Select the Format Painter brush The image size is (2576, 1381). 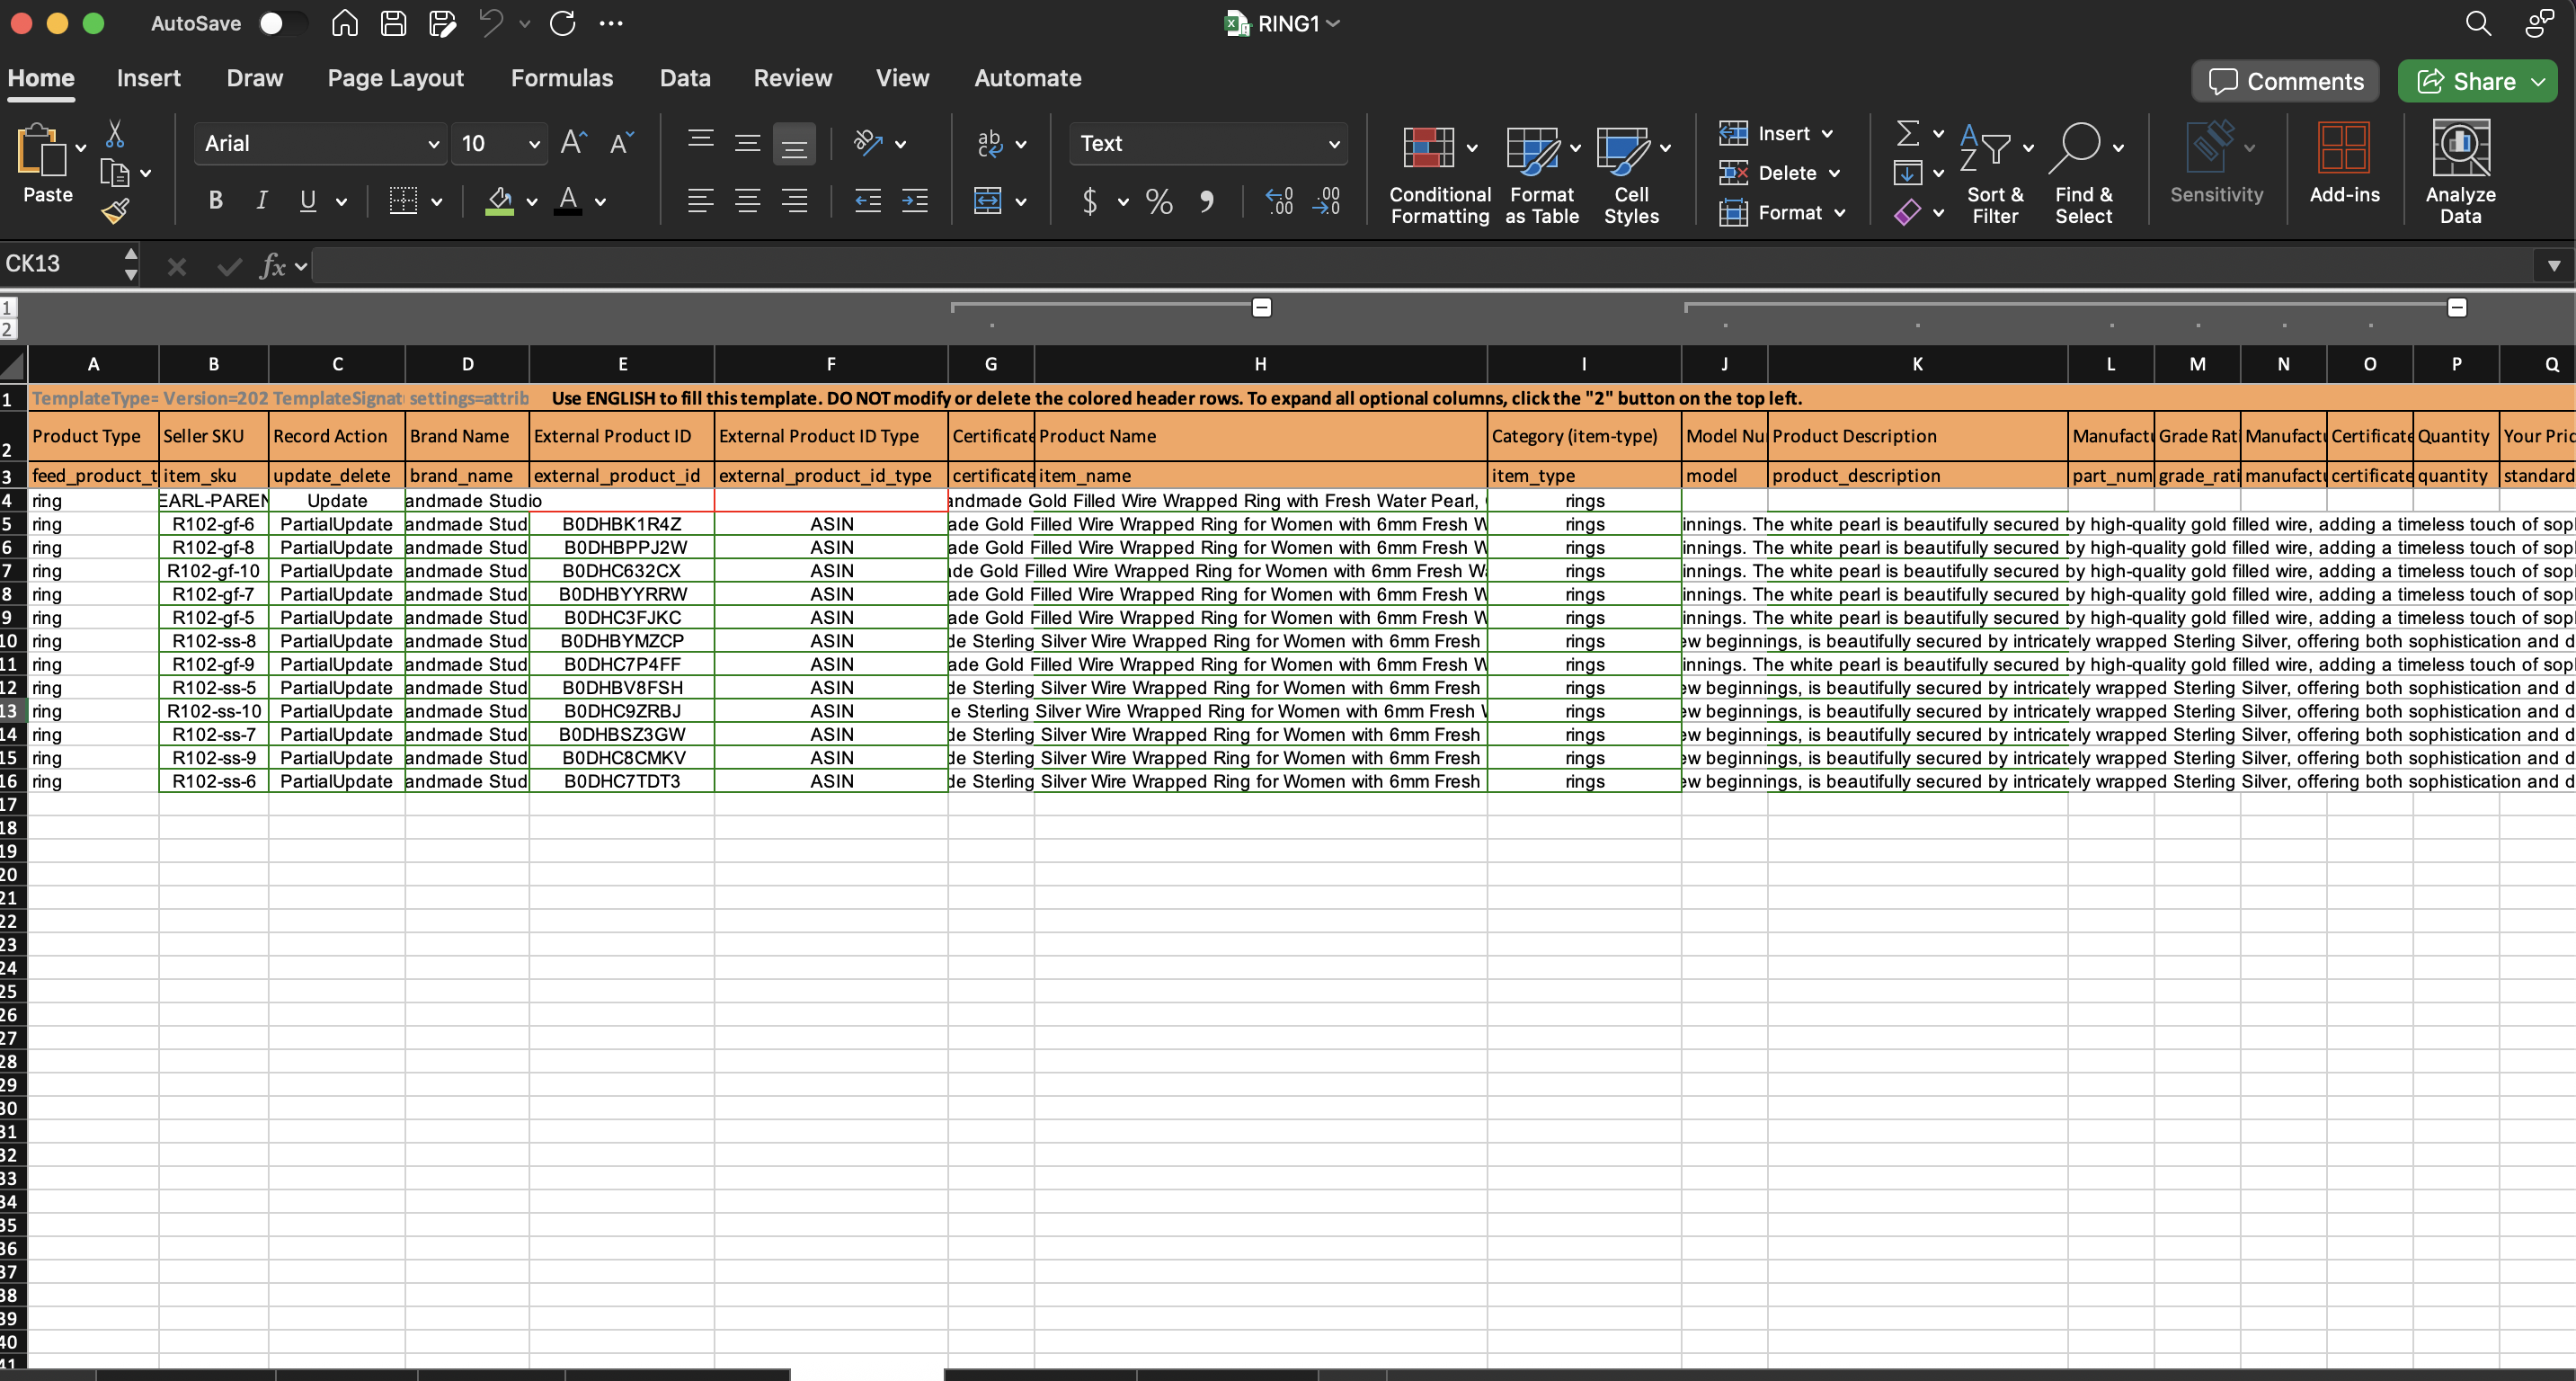point(115,210)
